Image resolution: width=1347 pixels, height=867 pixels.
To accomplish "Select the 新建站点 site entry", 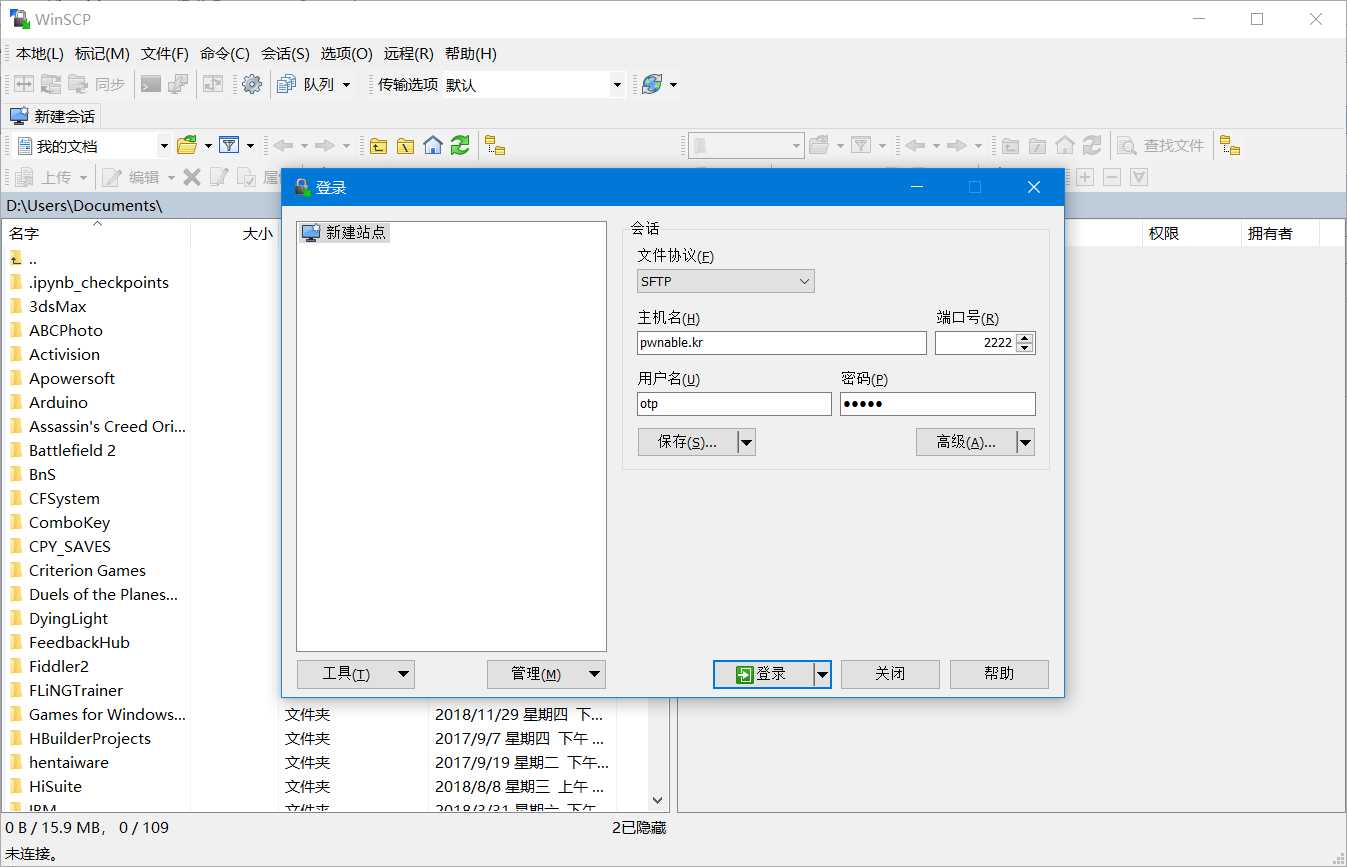I will pos(345,232).
